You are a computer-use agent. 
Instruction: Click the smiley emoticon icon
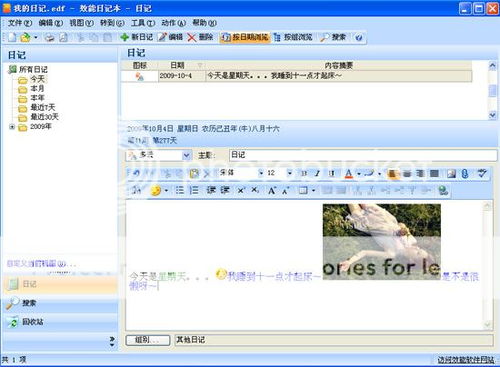click(156, 191)
